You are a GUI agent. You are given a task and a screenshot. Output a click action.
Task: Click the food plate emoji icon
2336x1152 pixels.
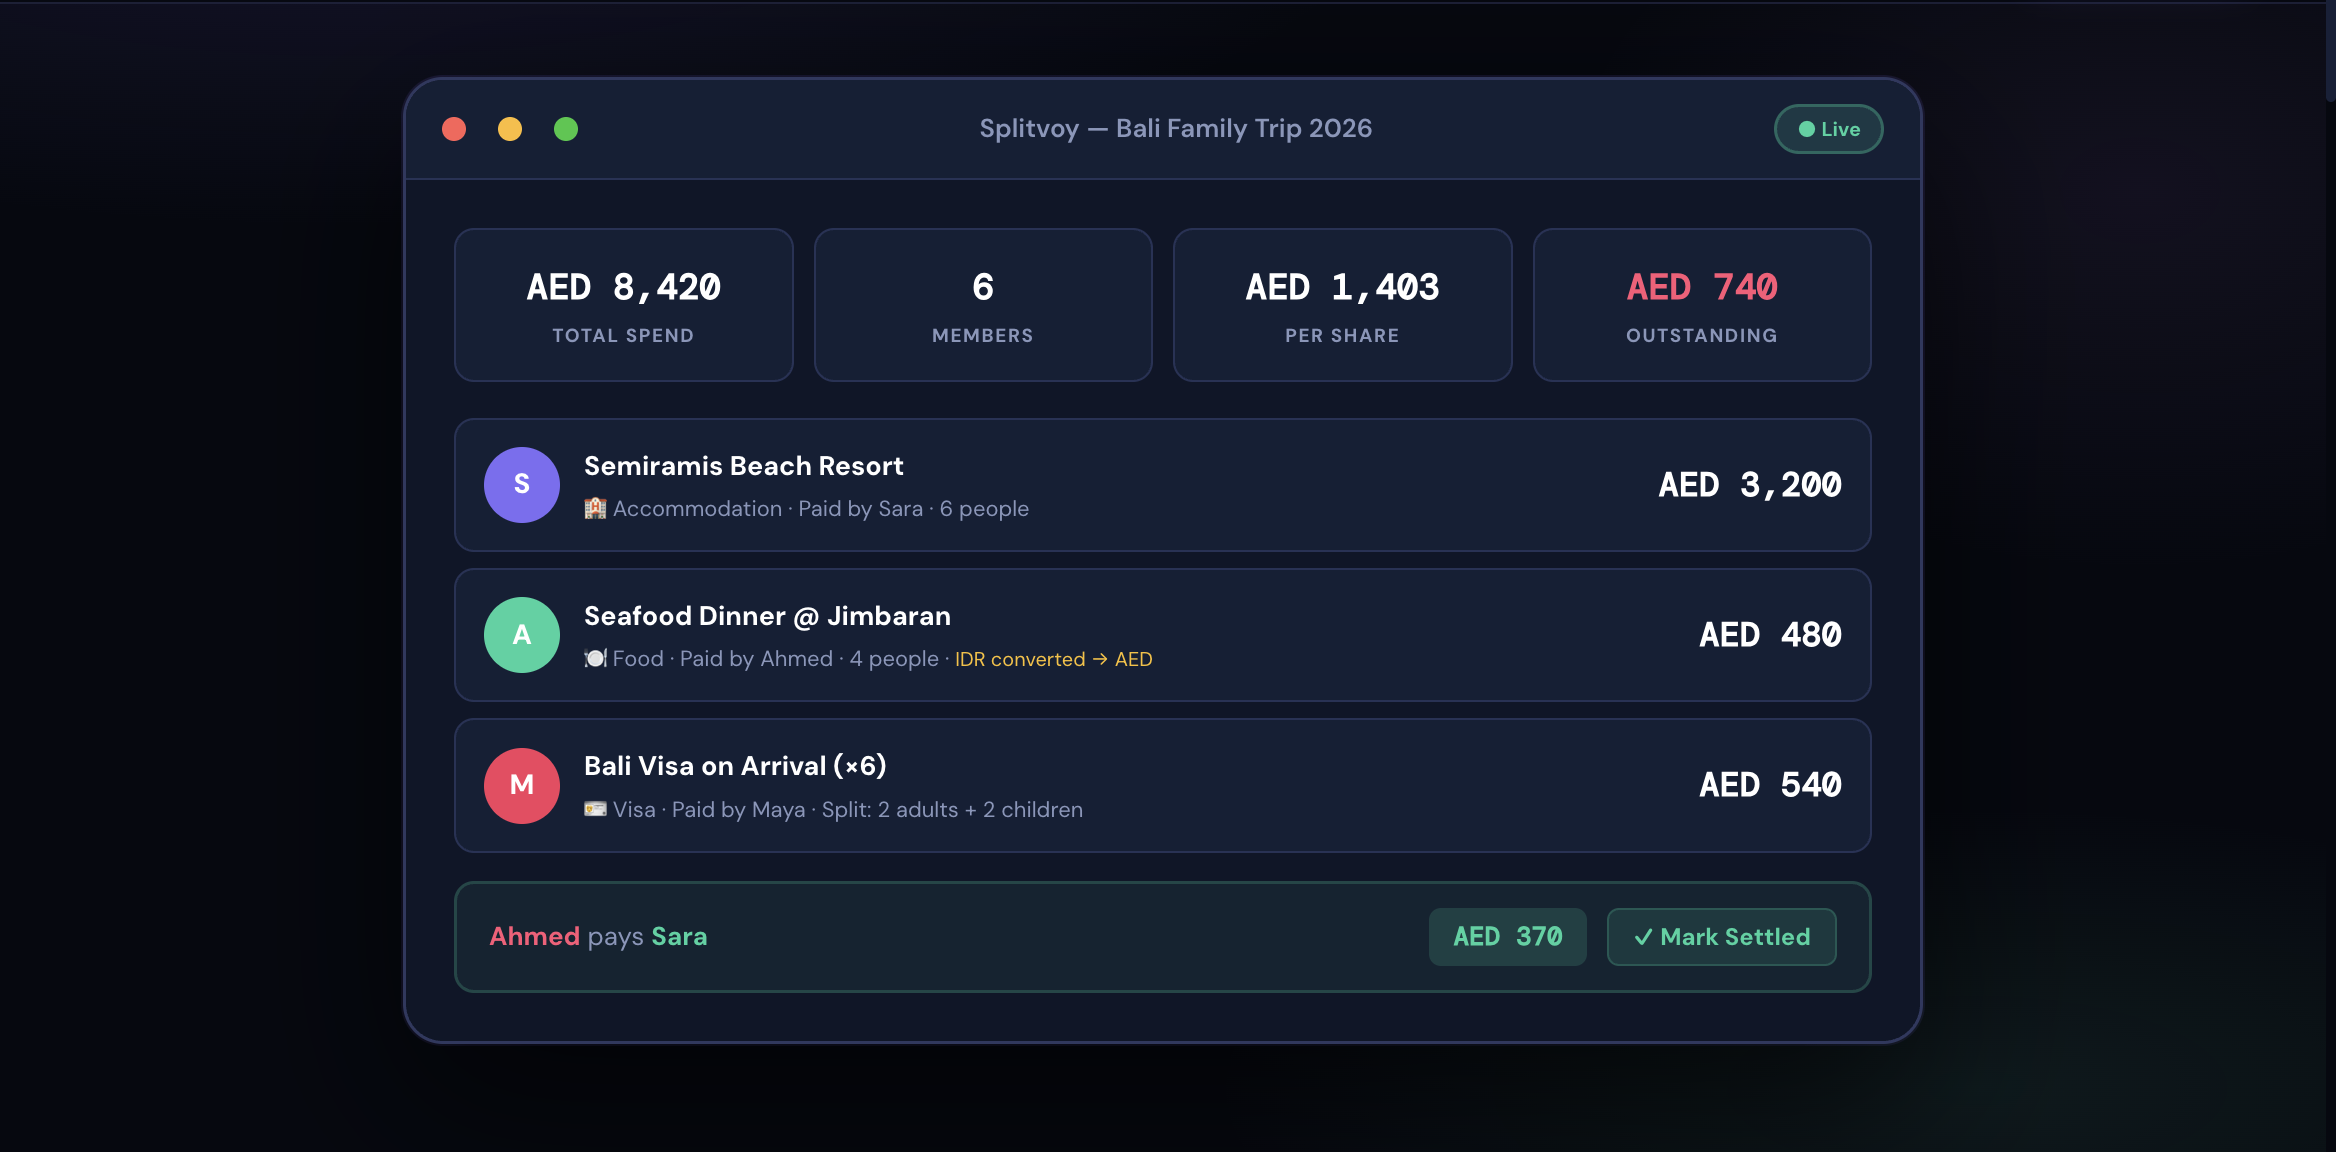coord(595,659)
